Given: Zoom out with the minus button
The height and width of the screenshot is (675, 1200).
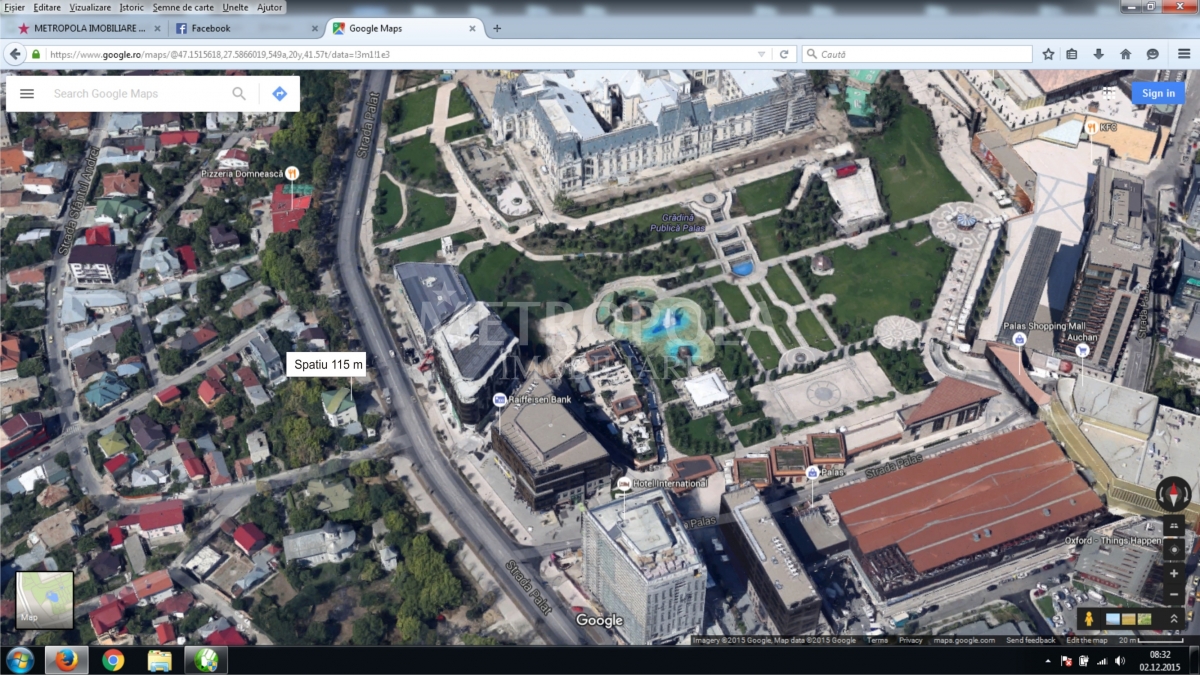Looking at the screenshot, I should pos(1174,595).
